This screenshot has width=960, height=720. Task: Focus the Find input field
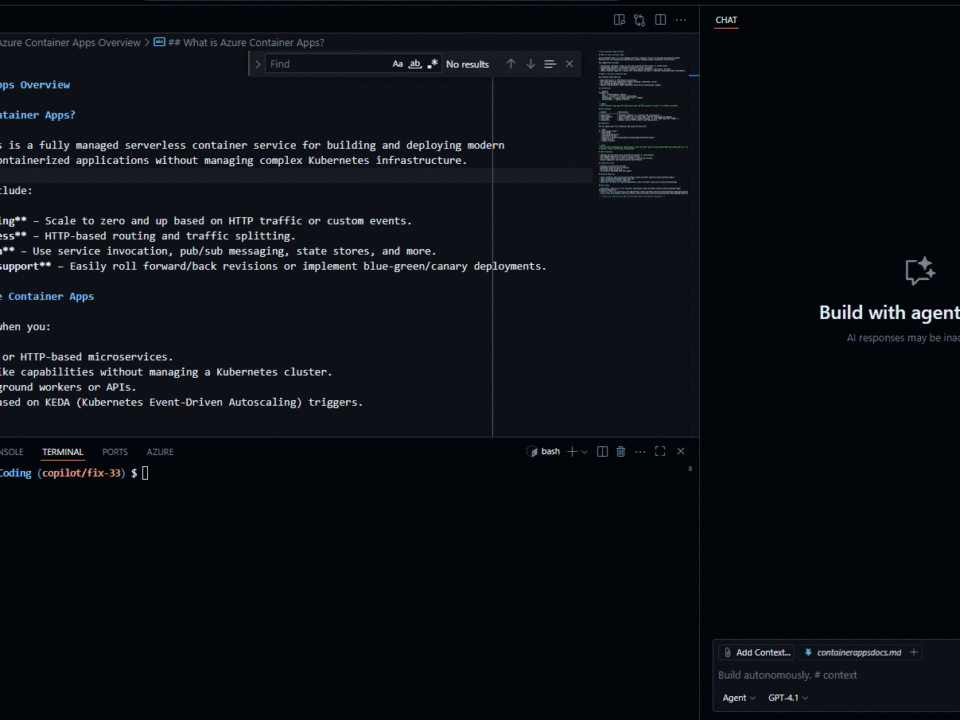(328, 64)
